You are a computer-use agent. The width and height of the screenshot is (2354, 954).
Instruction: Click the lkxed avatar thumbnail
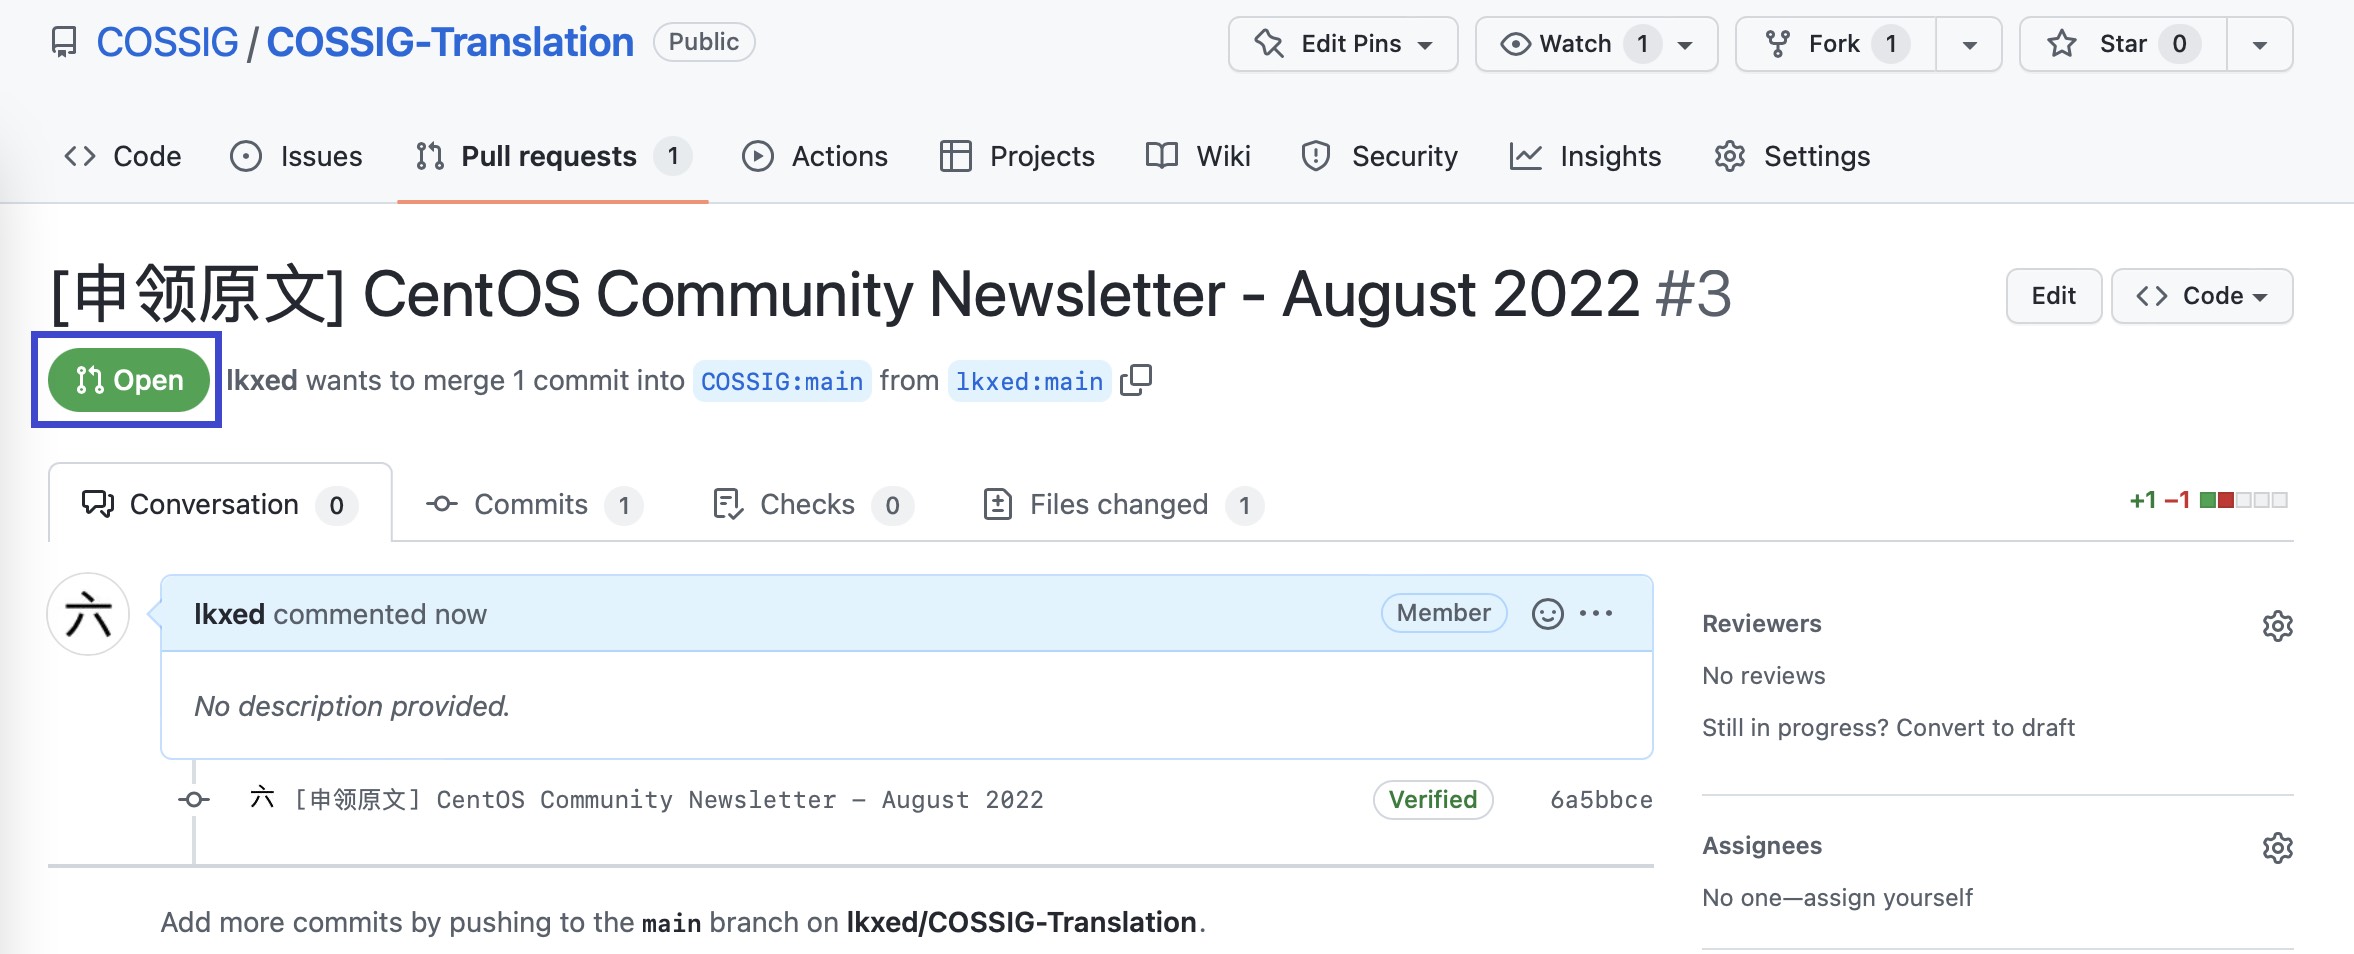click(x=88, y=614)
